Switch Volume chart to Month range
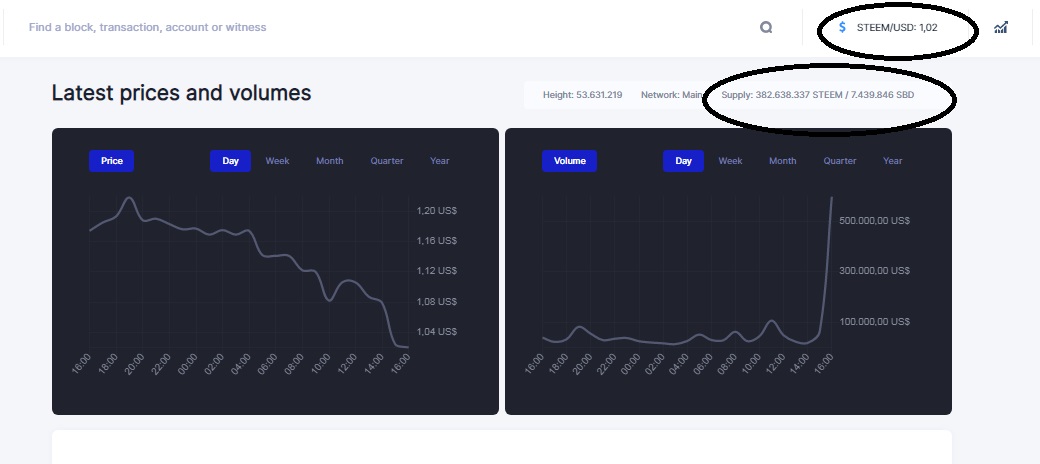This screenshot has height=464, width=1040. coord(783,161)
